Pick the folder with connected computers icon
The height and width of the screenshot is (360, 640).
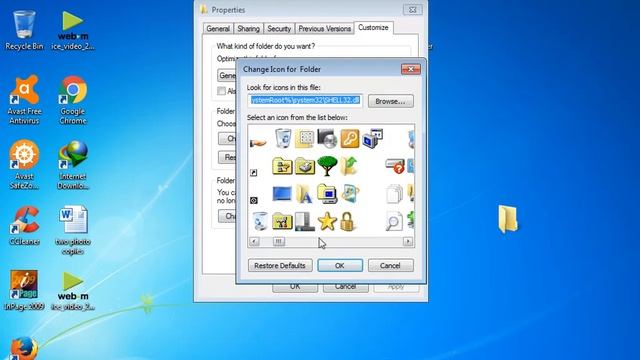click(282, 221)
